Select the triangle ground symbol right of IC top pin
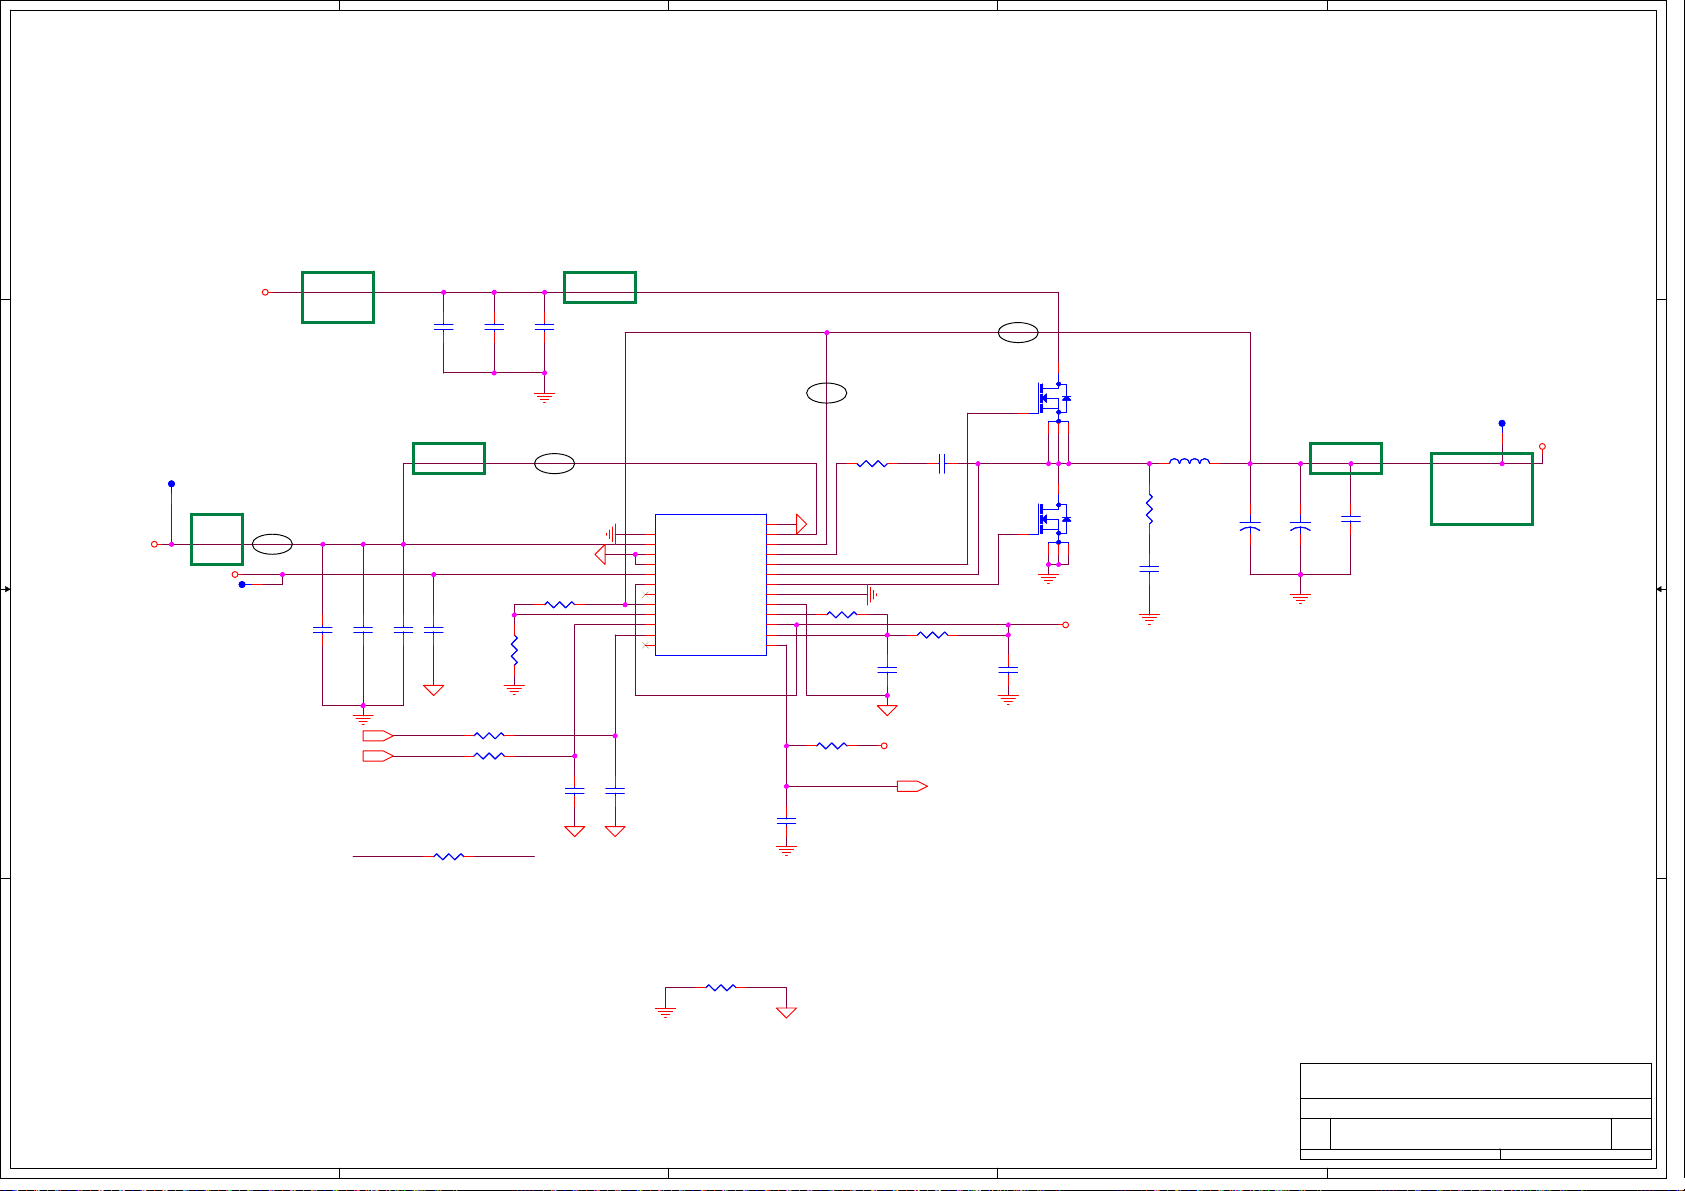 coord(801,524)
